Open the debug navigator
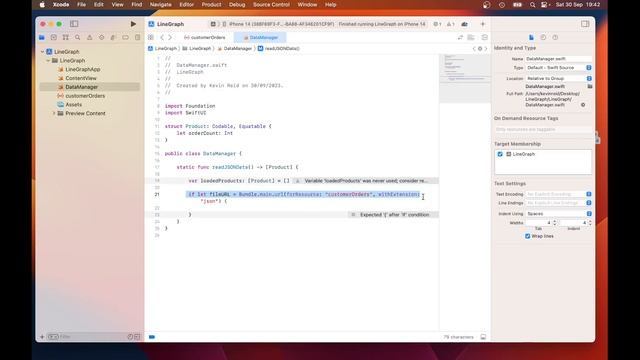Screen dimensions: 640x360 click(113, 38)
